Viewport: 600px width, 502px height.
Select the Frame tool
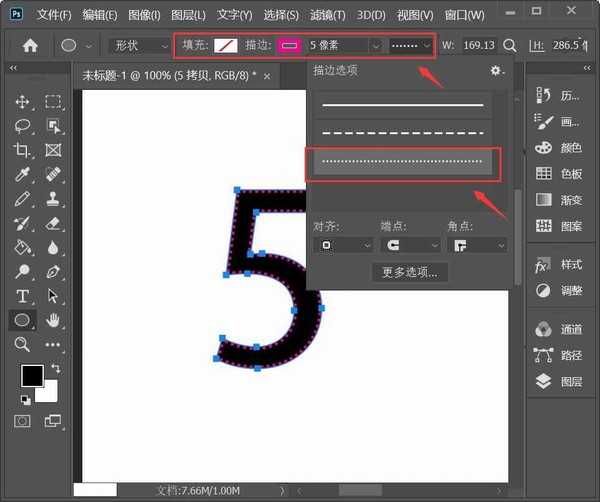tap(53, 150)
